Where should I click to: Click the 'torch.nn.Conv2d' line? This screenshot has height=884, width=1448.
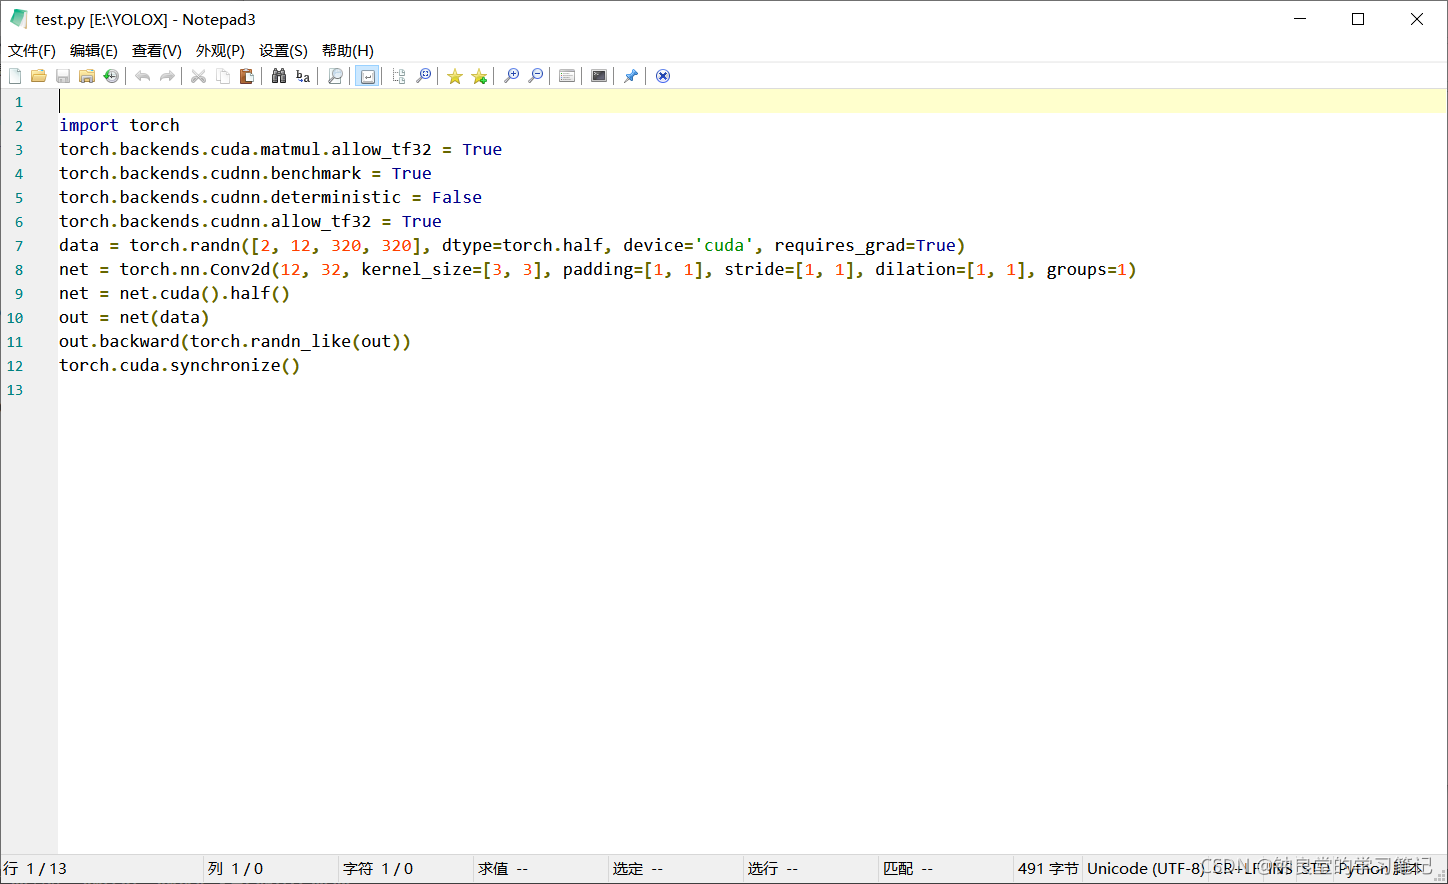coord(598,269)
